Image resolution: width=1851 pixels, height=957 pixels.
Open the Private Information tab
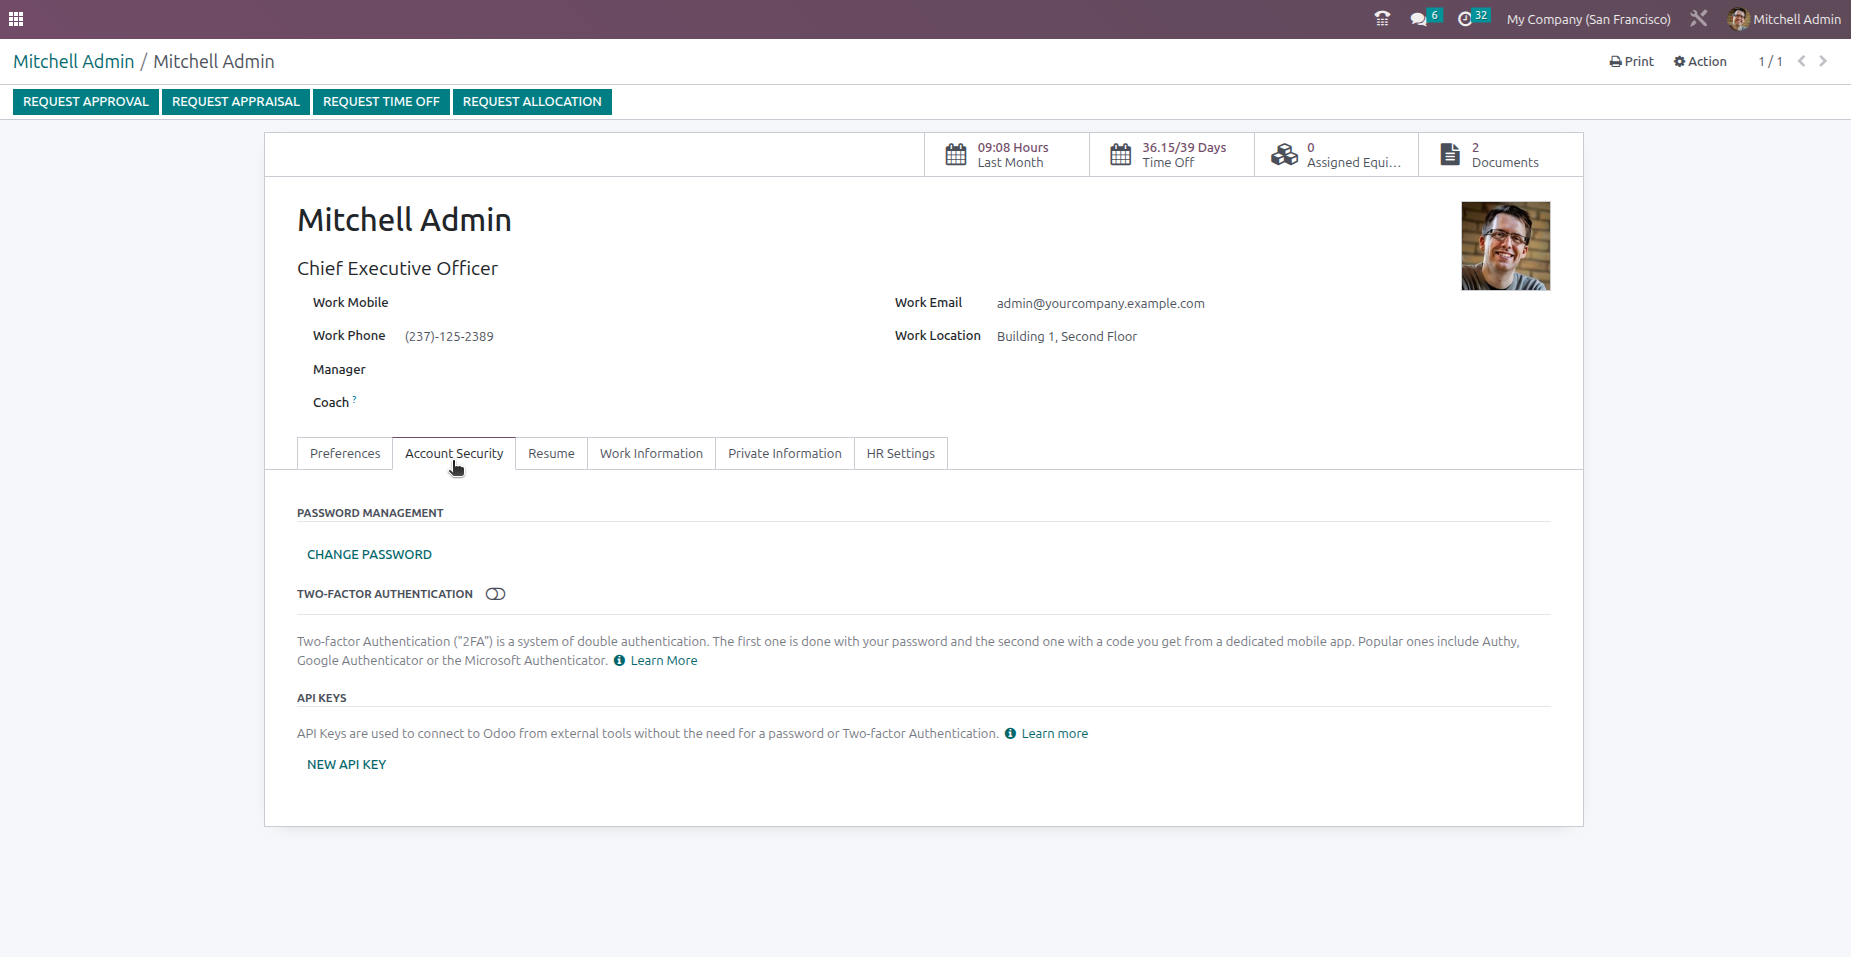784,453
